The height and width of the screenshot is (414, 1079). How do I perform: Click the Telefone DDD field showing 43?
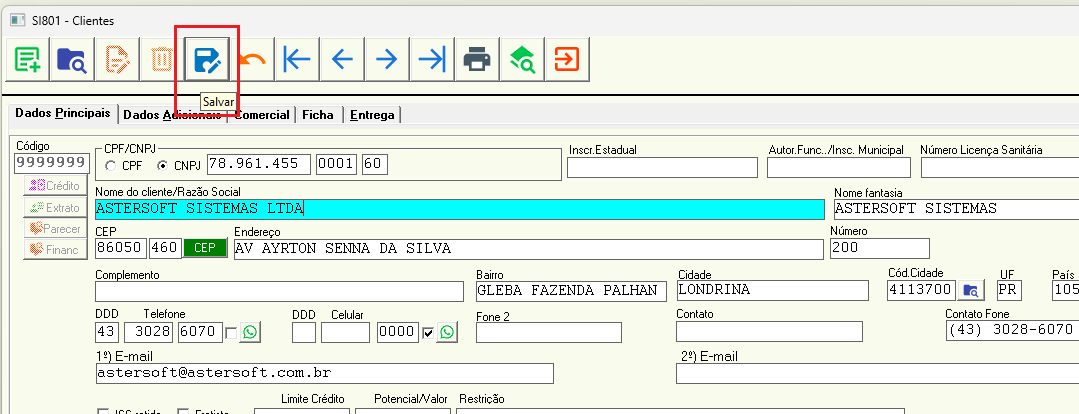tap(107, 332)
